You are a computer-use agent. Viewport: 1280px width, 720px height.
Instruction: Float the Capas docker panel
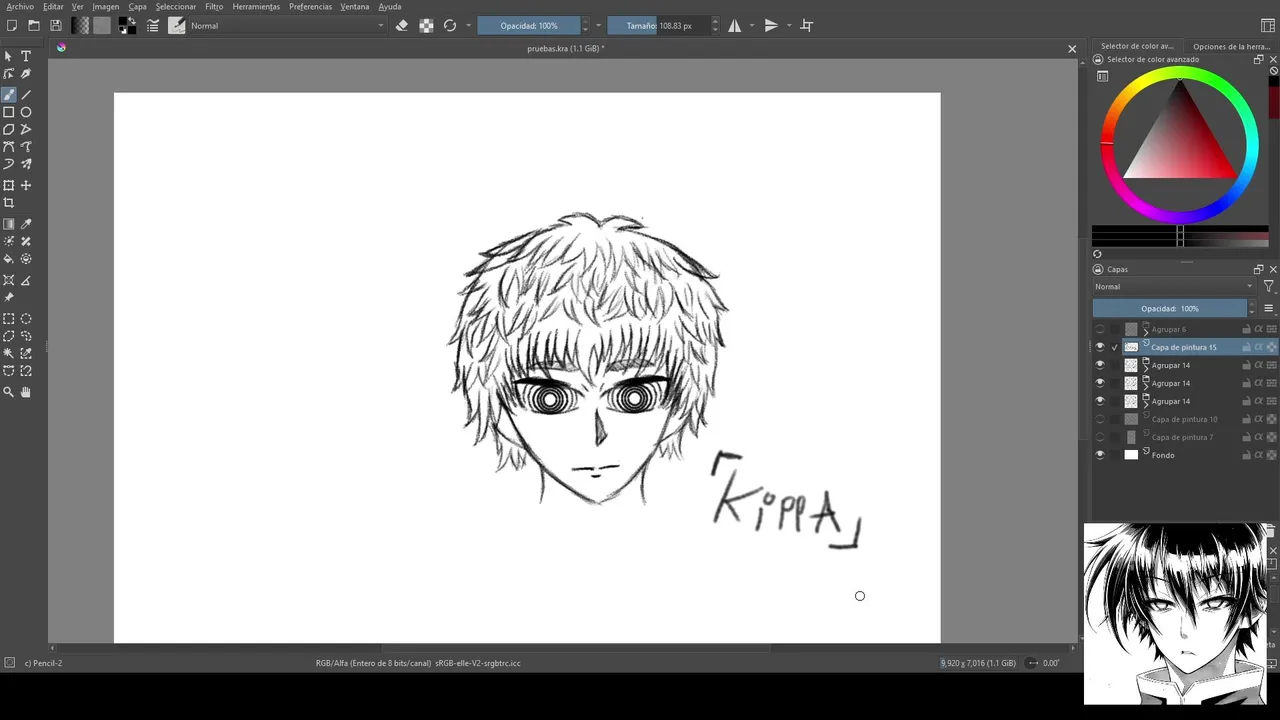[1258, 269]
